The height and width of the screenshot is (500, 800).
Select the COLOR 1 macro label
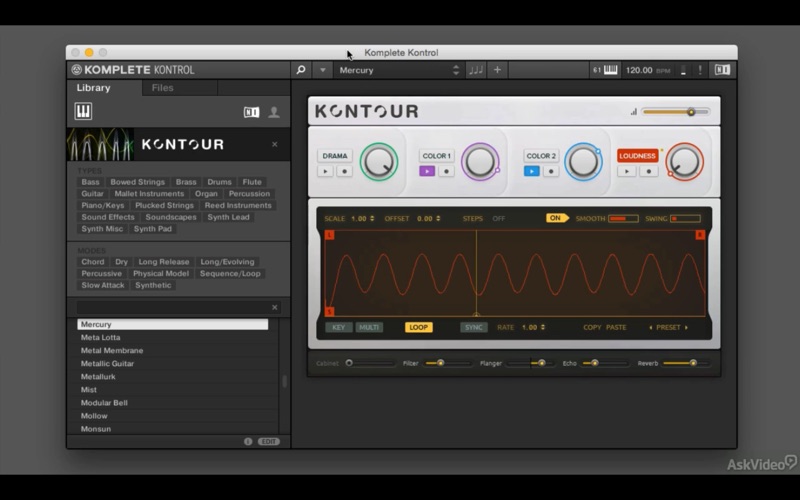click(436, 156)
